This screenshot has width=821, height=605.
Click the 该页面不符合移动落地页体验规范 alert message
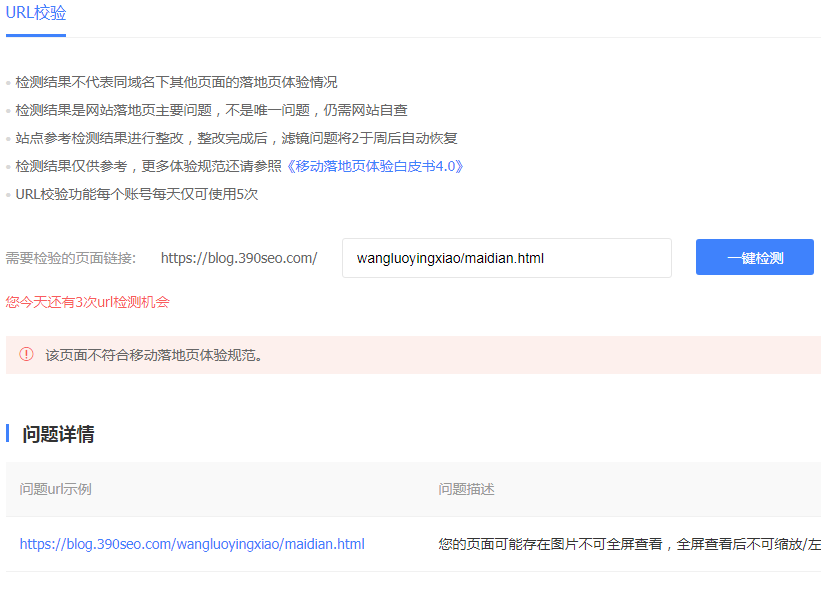[x=154, y=355]
